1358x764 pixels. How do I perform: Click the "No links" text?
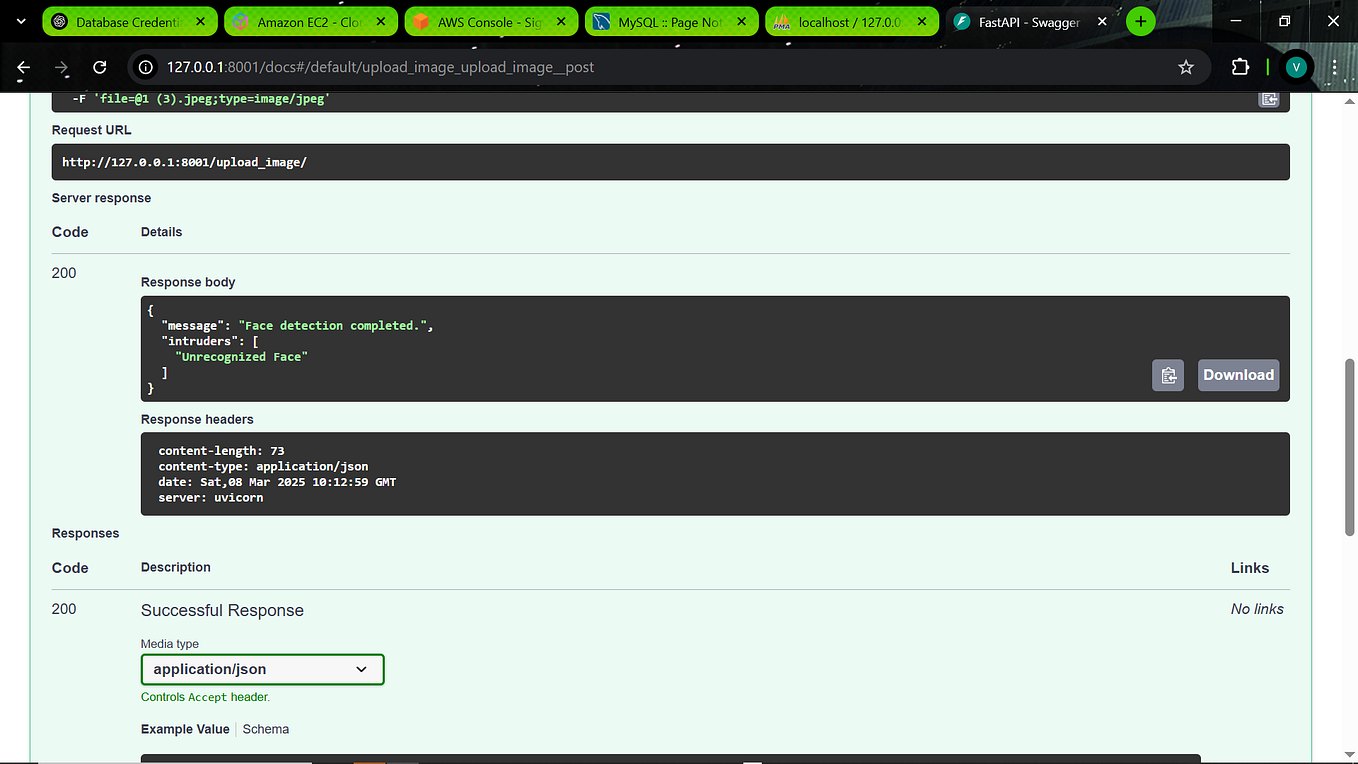1257,609
